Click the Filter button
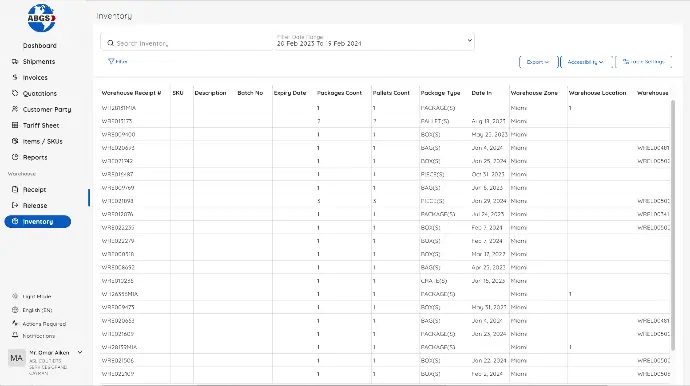Viewport: 690px width, 386px height. pyautogui.click(x=117, y=62)
